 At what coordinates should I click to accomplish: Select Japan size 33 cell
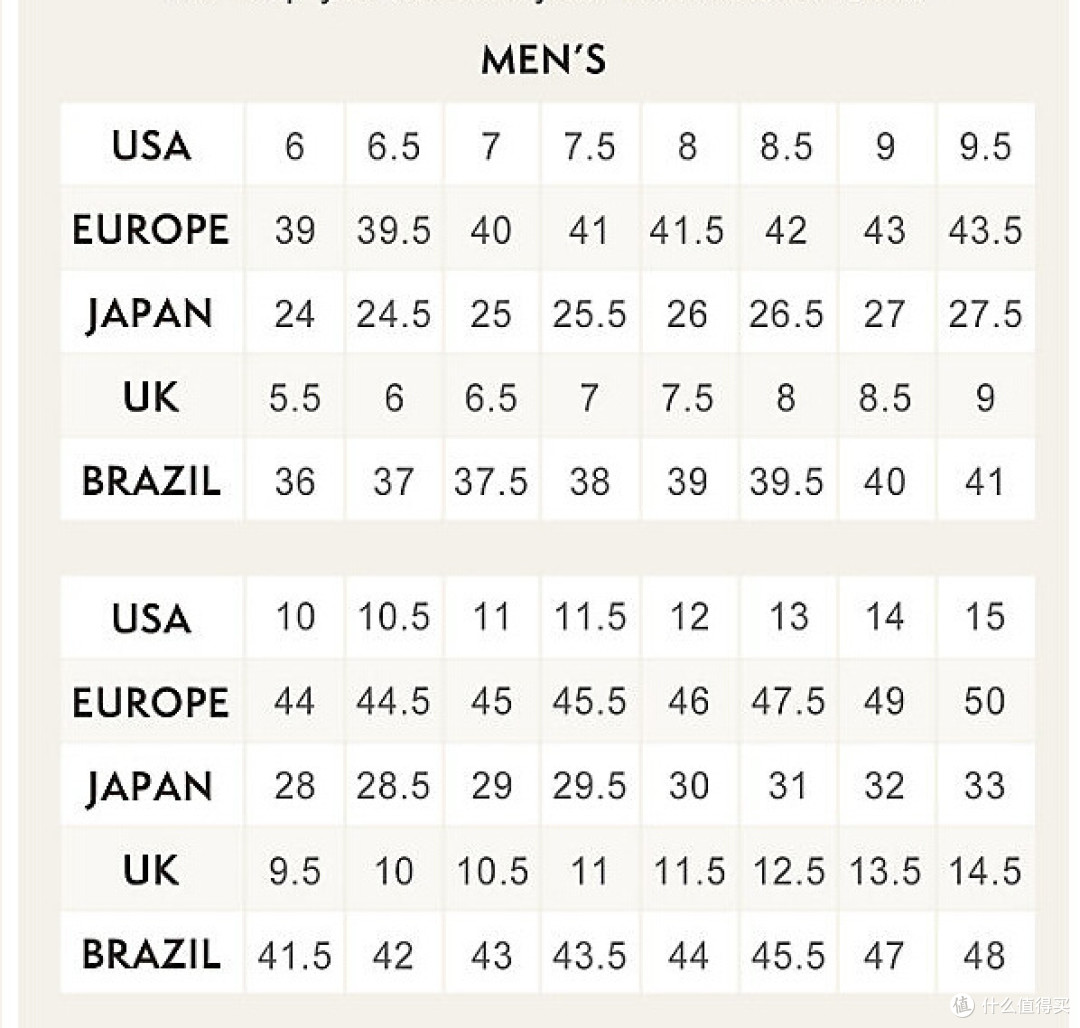(985, 785)
